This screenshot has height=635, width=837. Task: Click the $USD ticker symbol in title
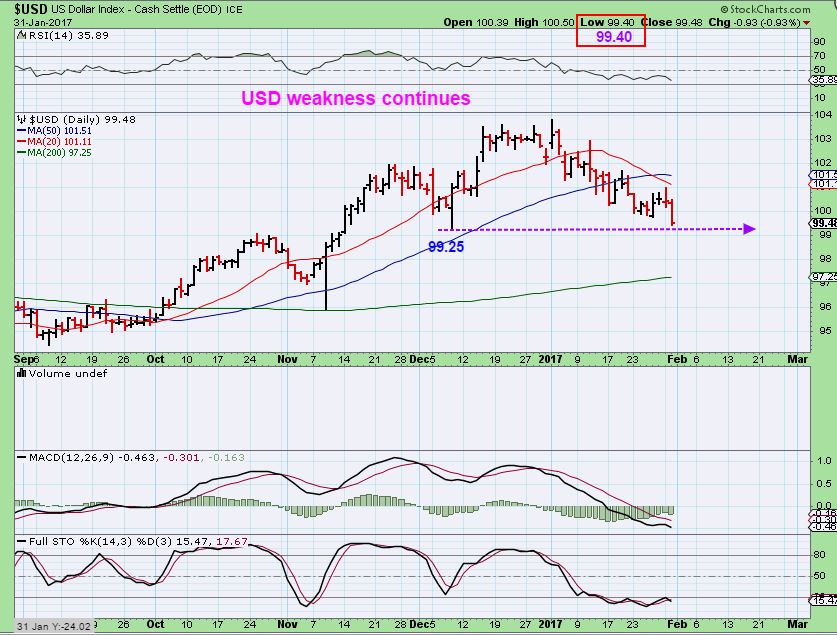click(x=31, y=9)
